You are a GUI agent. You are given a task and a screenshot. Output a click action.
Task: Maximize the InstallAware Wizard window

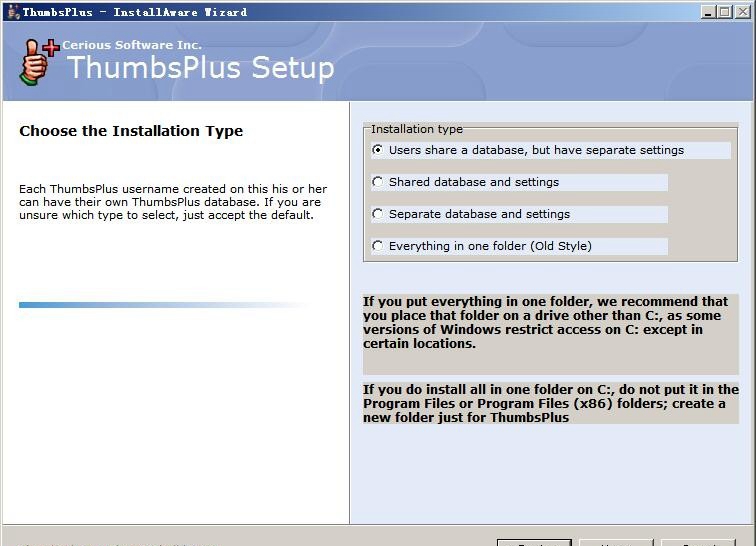(x=724, y=12)
